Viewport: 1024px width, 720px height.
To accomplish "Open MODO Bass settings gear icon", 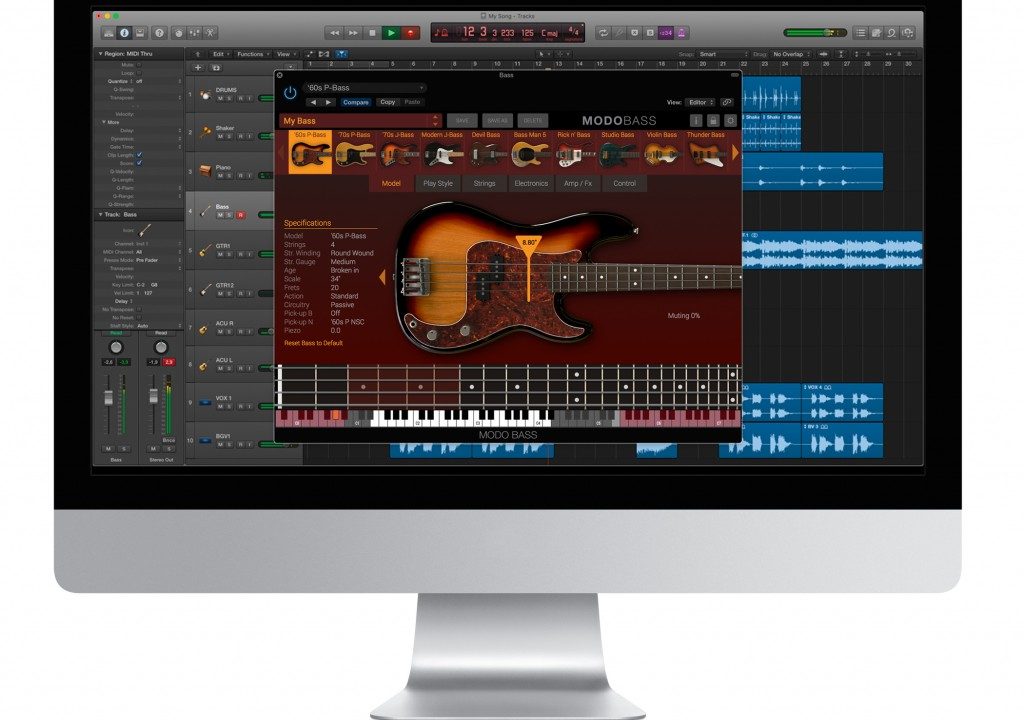I will pyautogui.click(x=730, y=121).
